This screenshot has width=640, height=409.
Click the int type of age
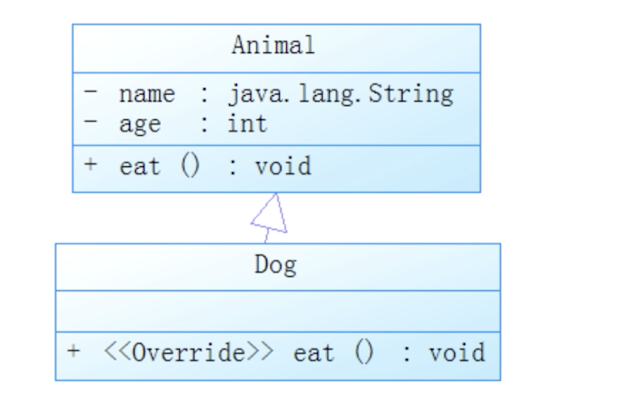tap(247, 124)
